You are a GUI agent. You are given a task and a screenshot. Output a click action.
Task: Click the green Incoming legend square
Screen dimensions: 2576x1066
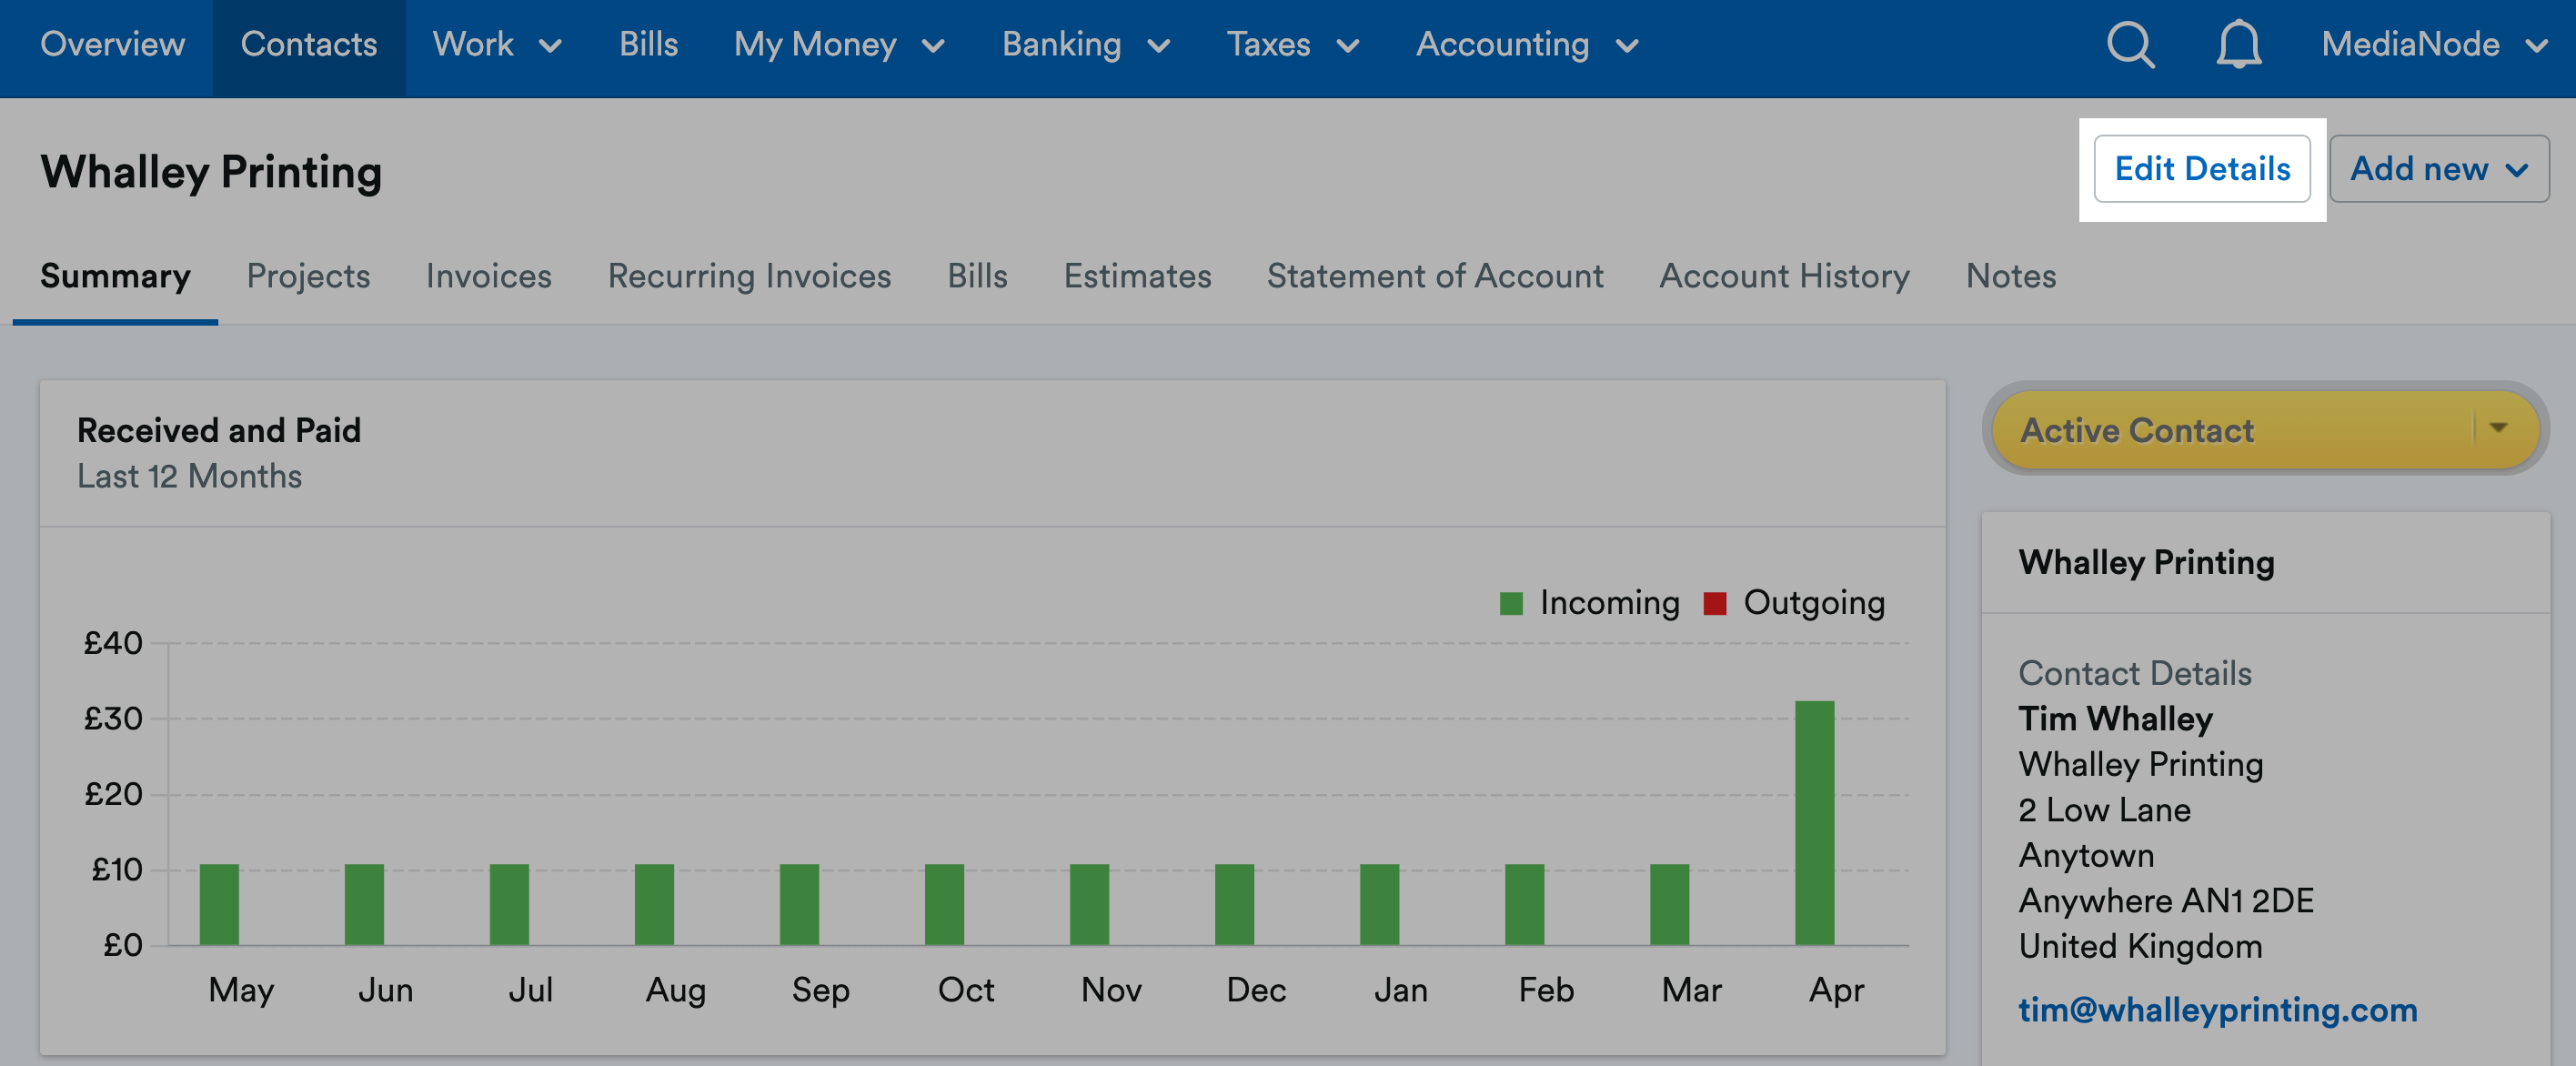click(x=1511, y=603)
